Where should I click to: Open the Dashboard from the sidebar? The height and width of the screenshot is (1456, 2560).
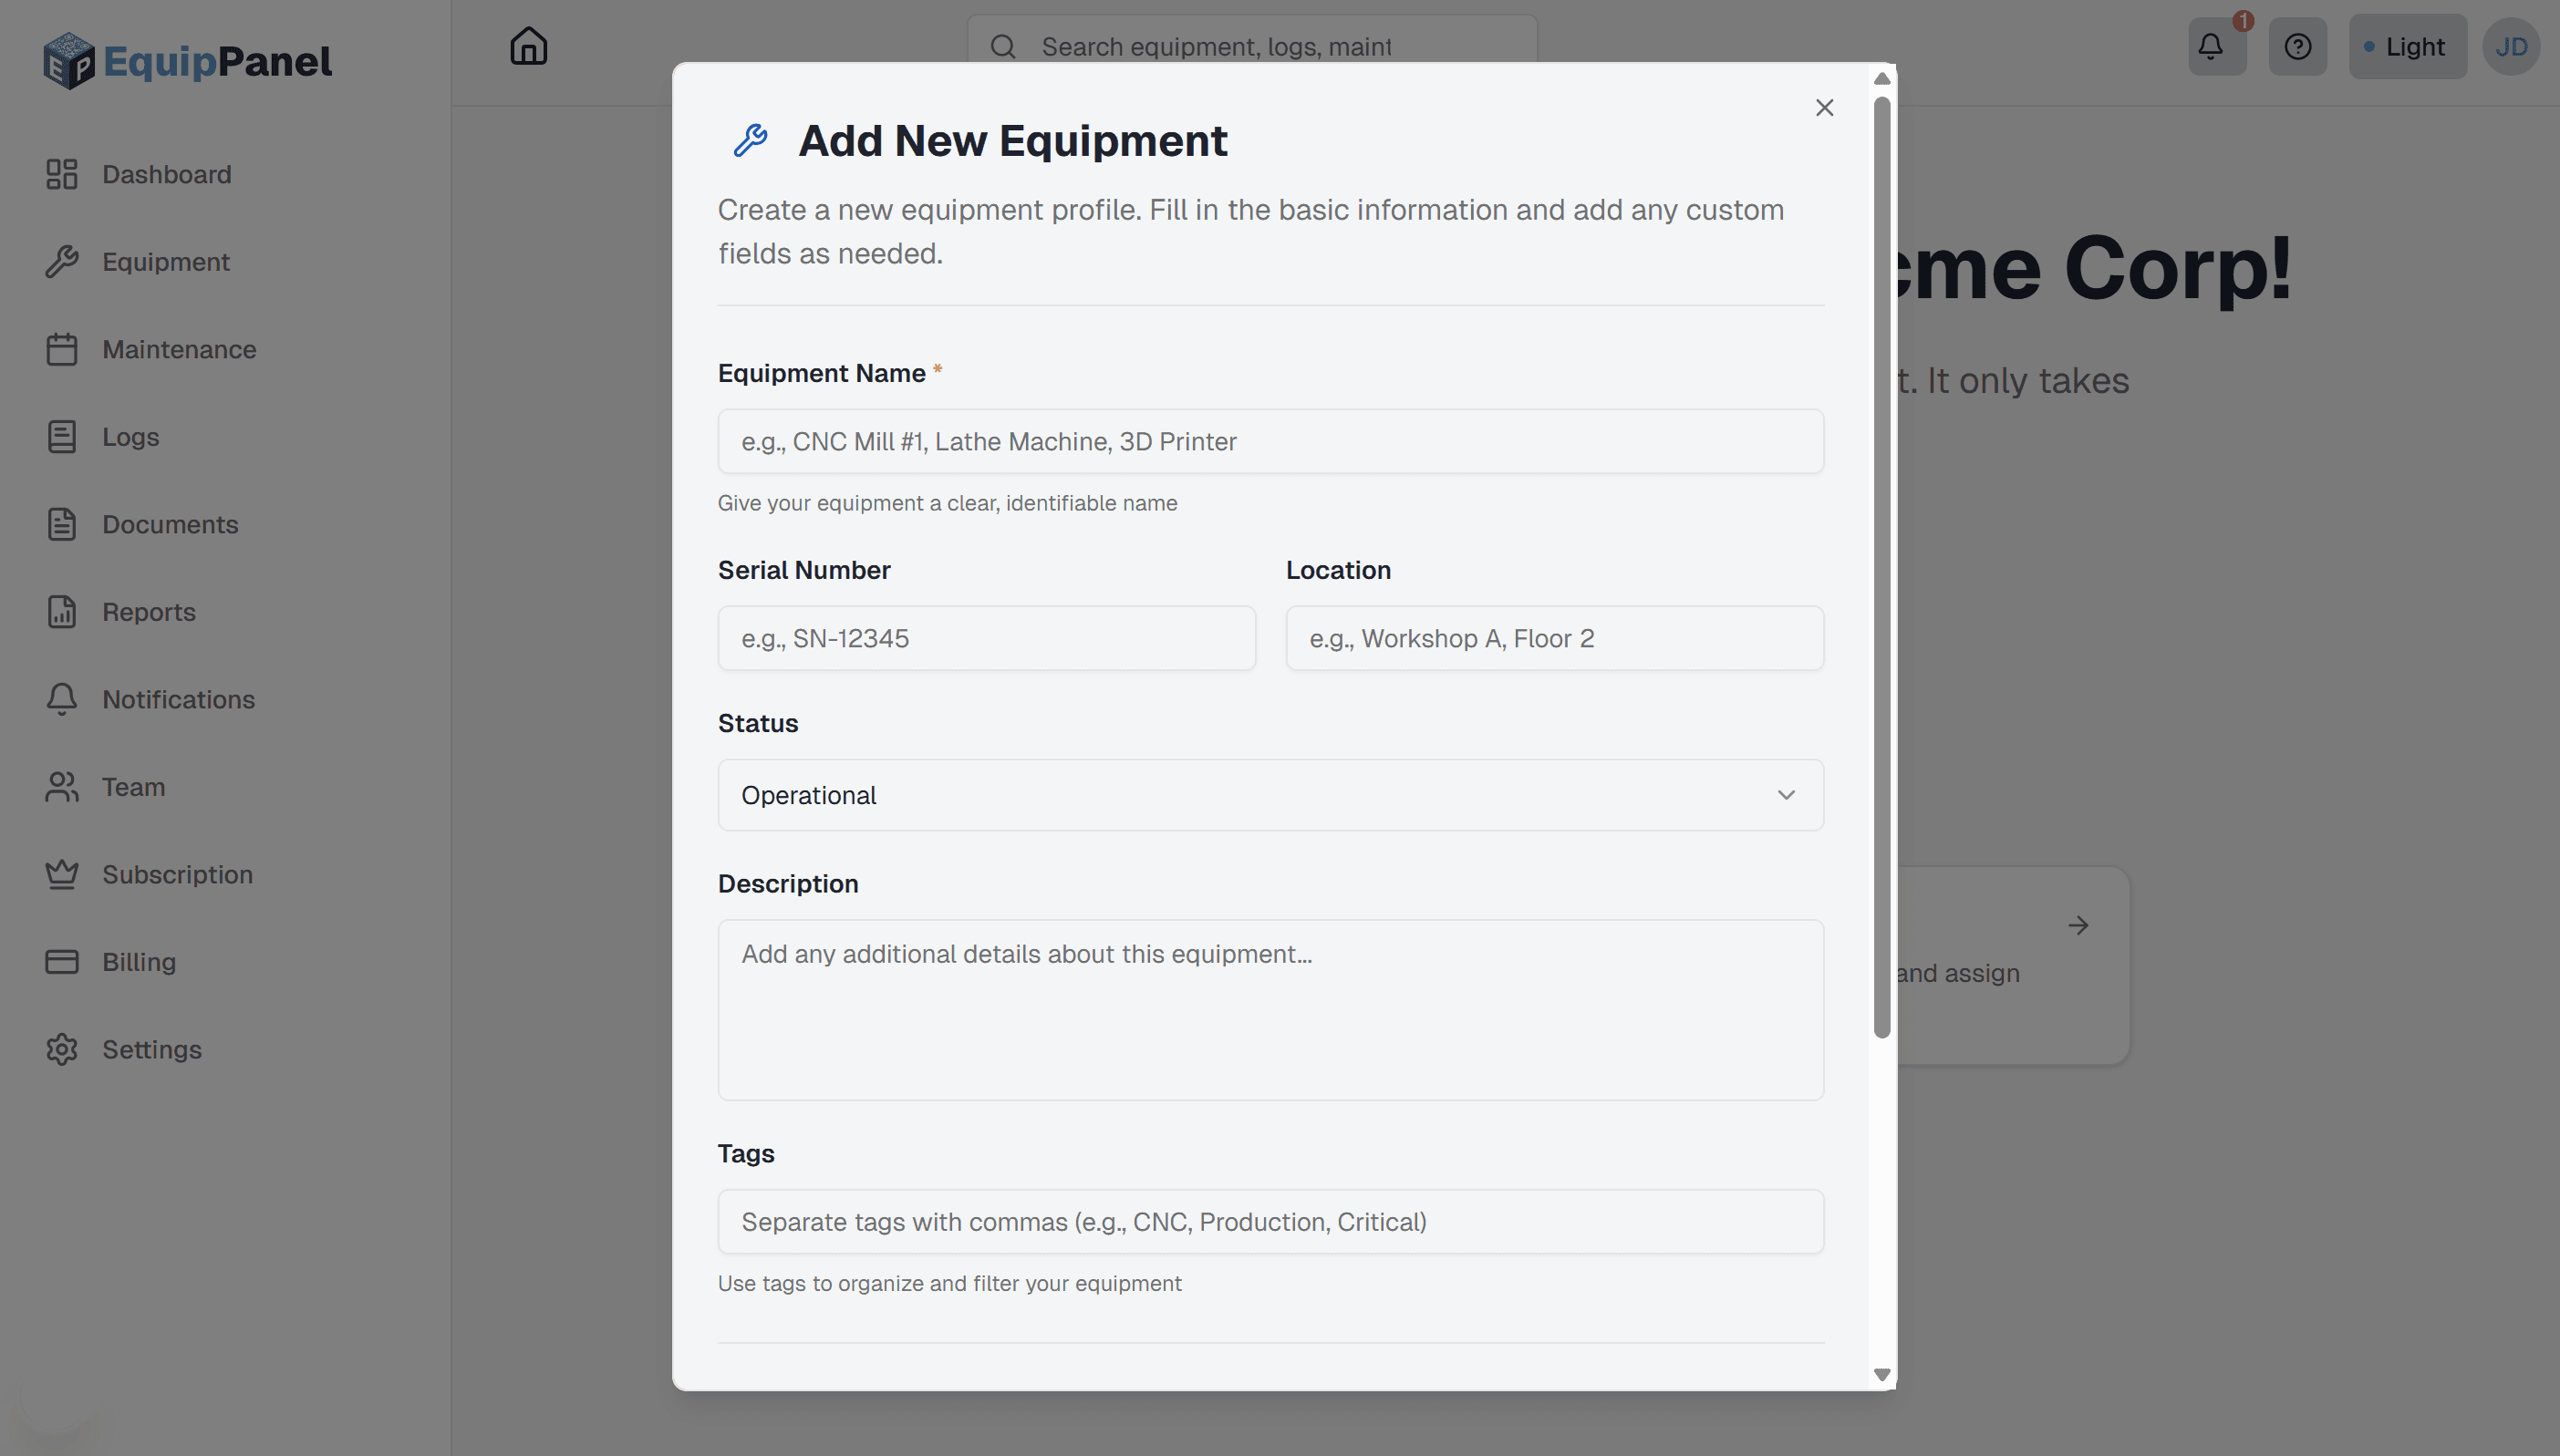(x=166, y=174)
